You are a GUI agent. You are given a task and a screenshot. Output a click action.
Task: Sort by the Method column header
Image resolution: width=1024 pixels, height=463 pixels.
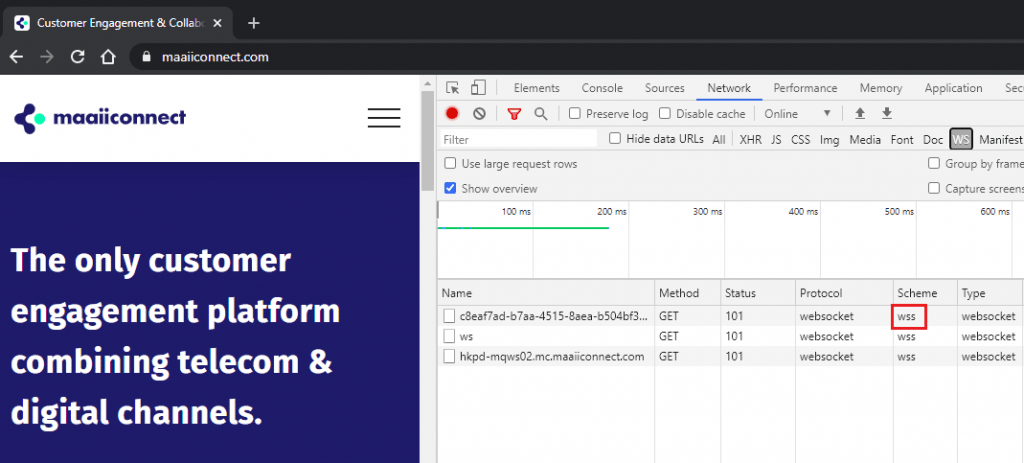[x=688, y=293]
